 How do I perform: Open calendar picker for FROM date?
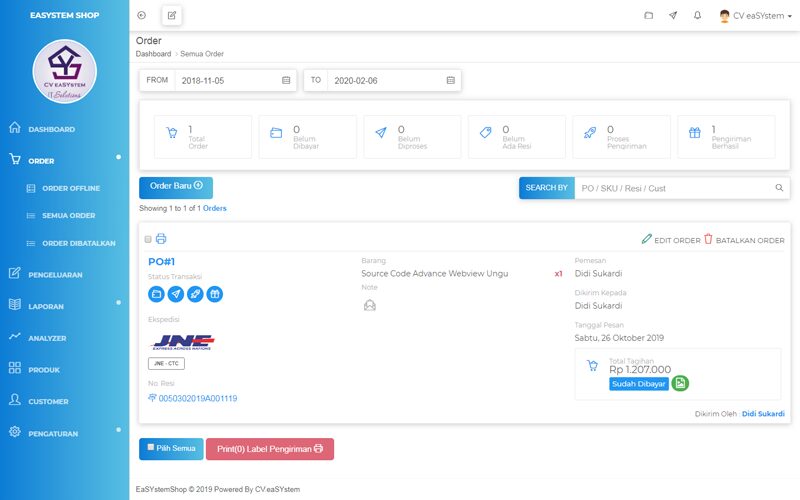(286, 81)
